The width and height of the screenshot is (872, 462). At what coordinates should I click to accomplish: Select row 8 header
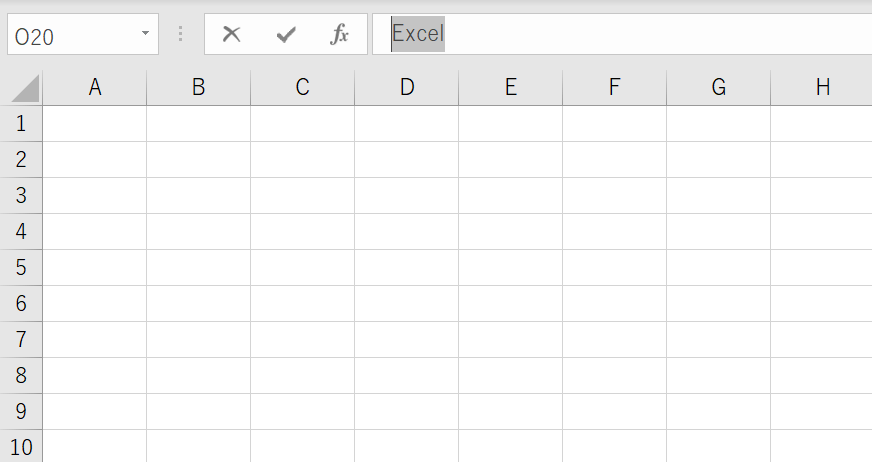pos(22,376)
